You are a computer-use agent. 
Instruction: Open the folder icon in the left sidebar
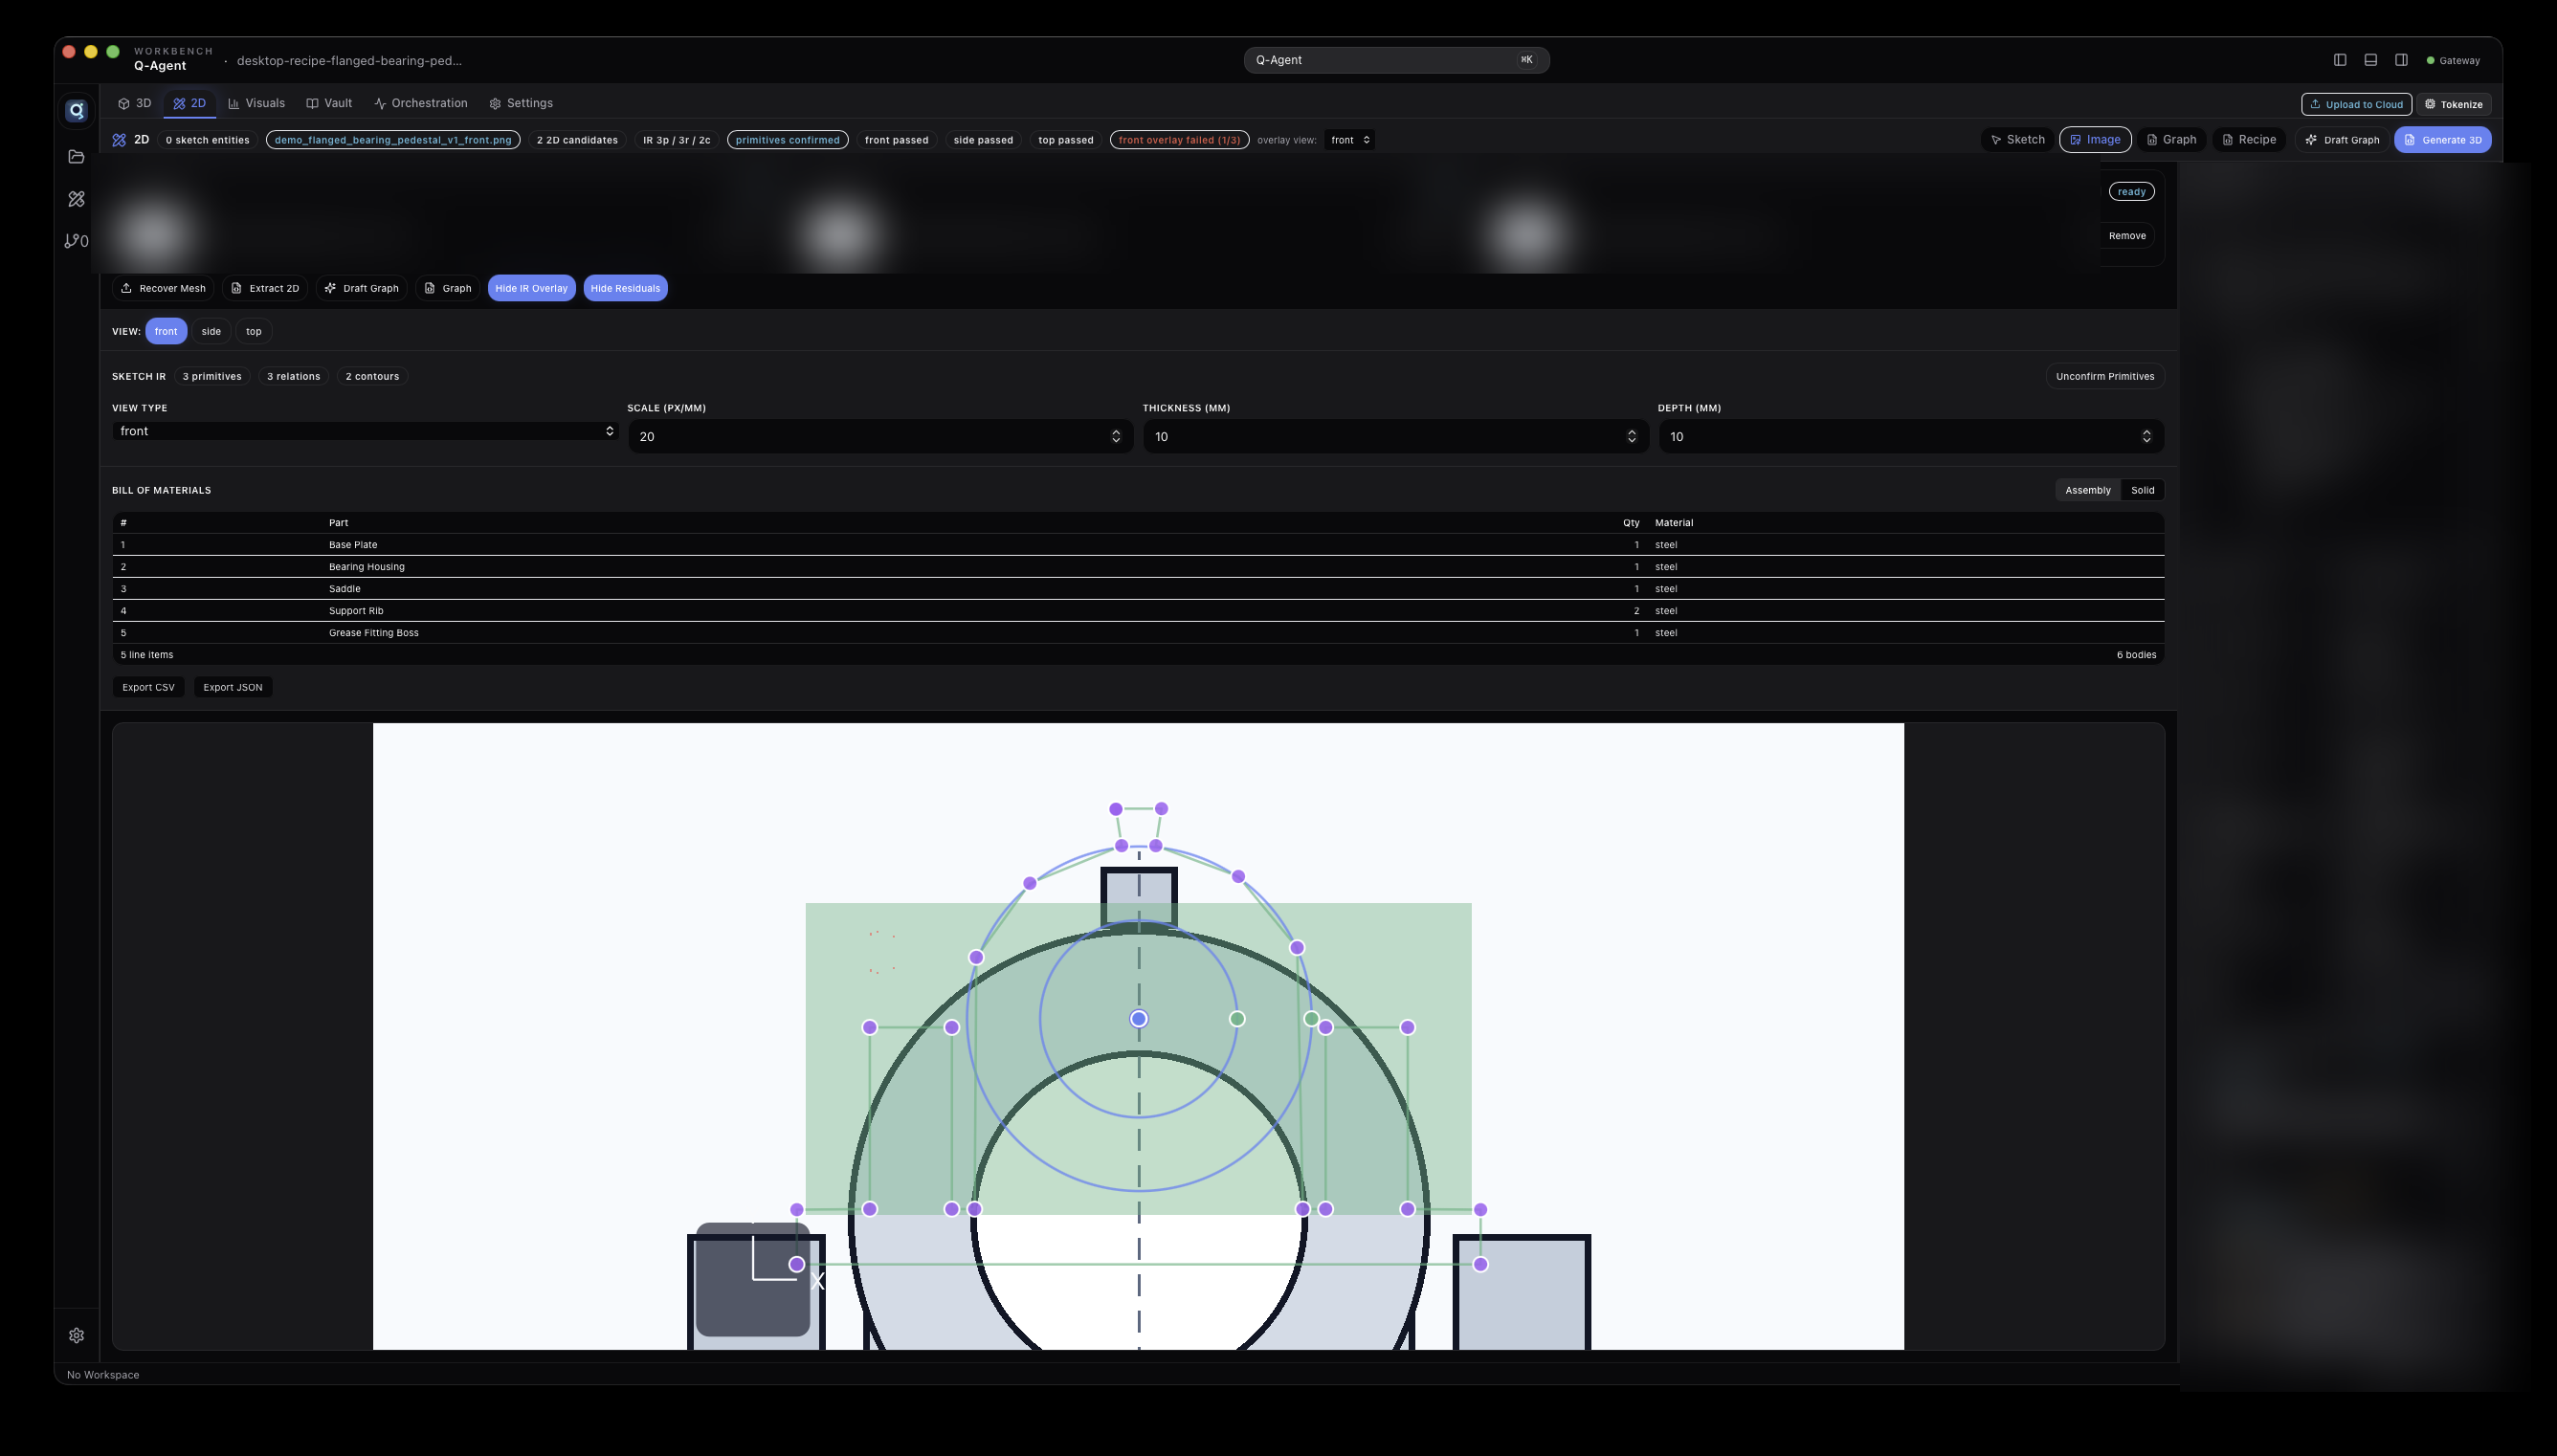pyautogui.click(x=76, y=157)
